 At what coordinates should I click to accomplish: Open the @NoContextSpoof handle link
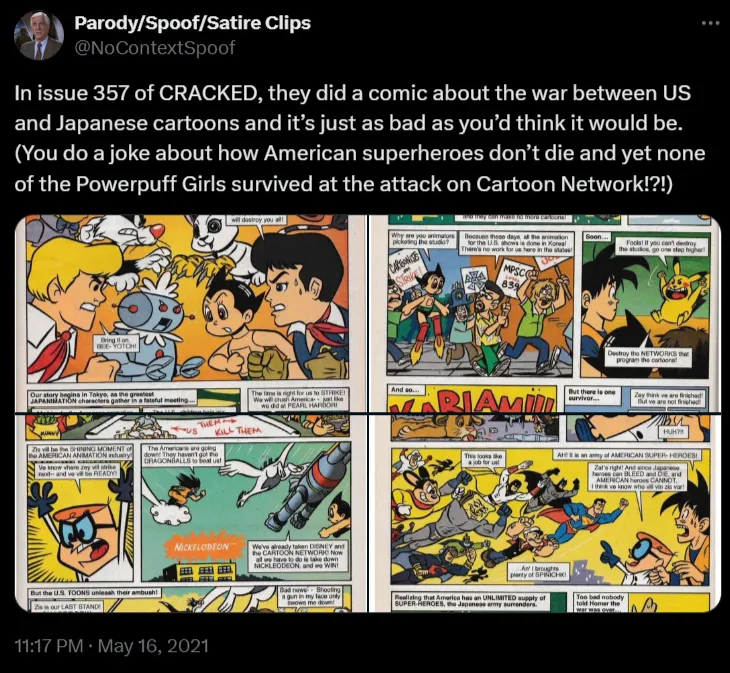155,48
